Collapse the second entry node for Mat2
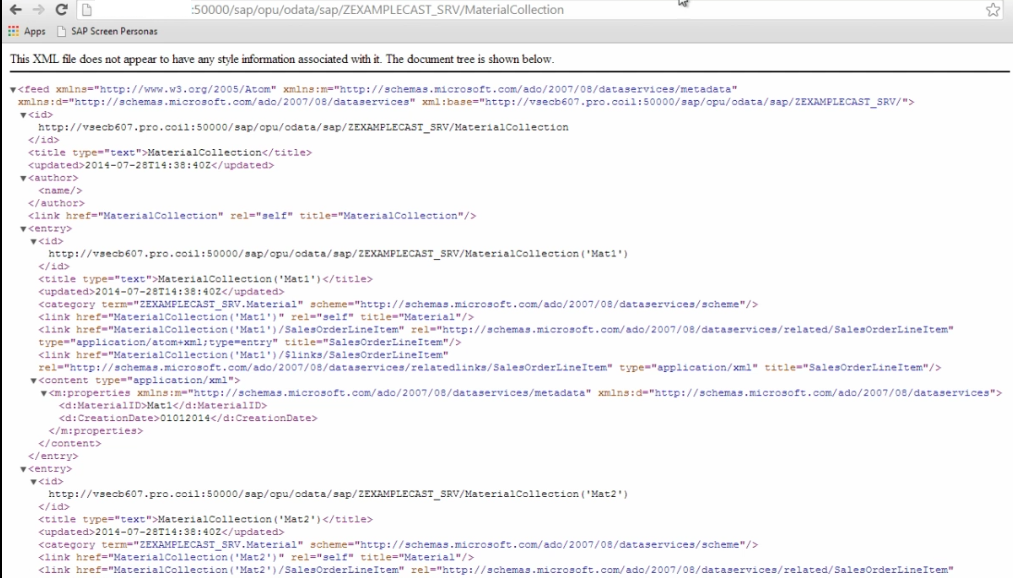This screenshot has width=1013, height=578. (23, 468)
